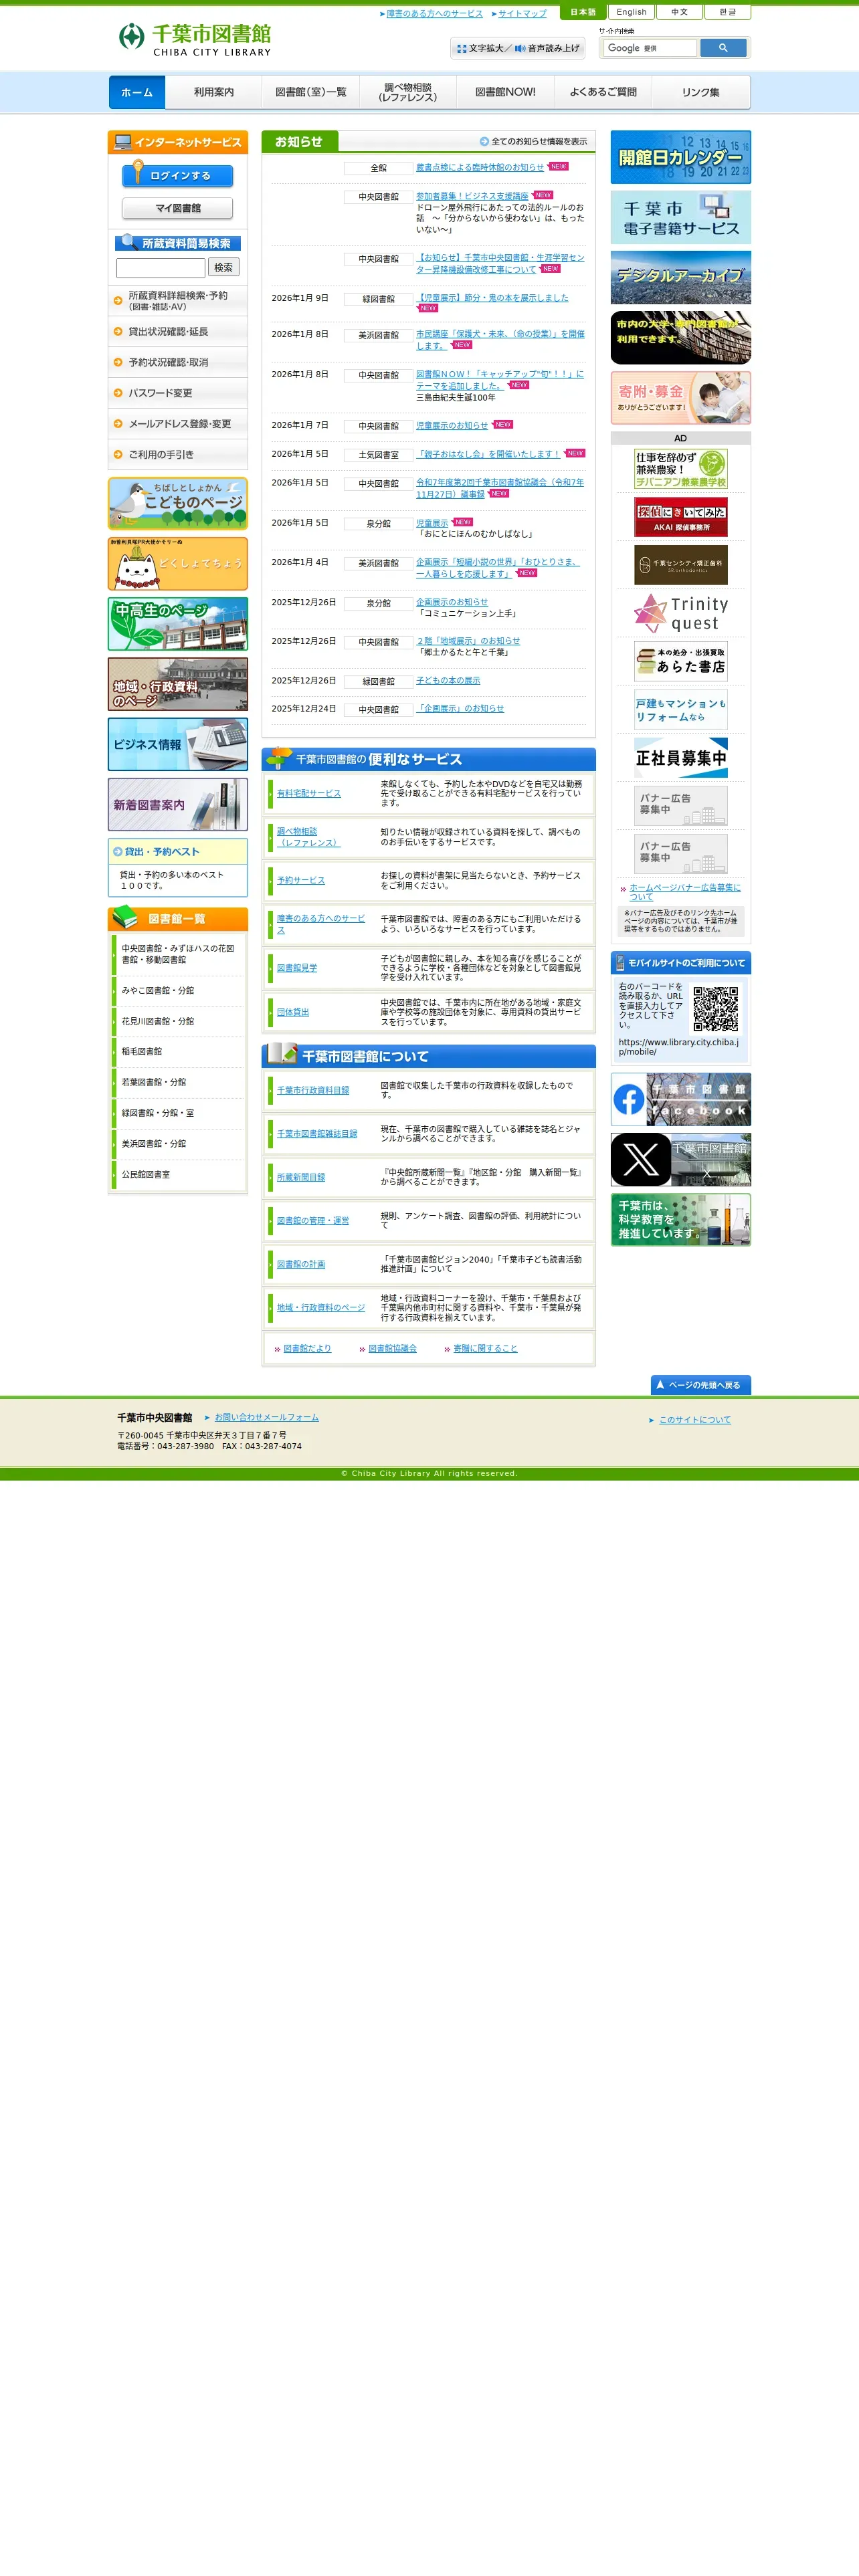Open 貸出状況確認・延長 menu item
Image resolution: width=859 pixels, height=2576 pixels.
coord(178,332)
